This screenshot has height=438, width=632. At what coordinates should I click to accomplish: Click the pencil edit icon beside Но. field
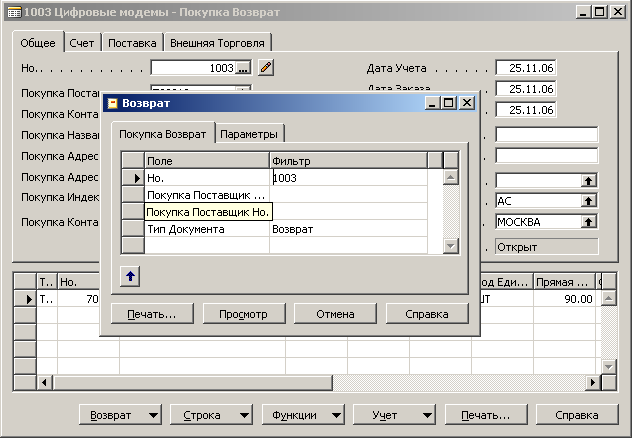click(266, 67)
